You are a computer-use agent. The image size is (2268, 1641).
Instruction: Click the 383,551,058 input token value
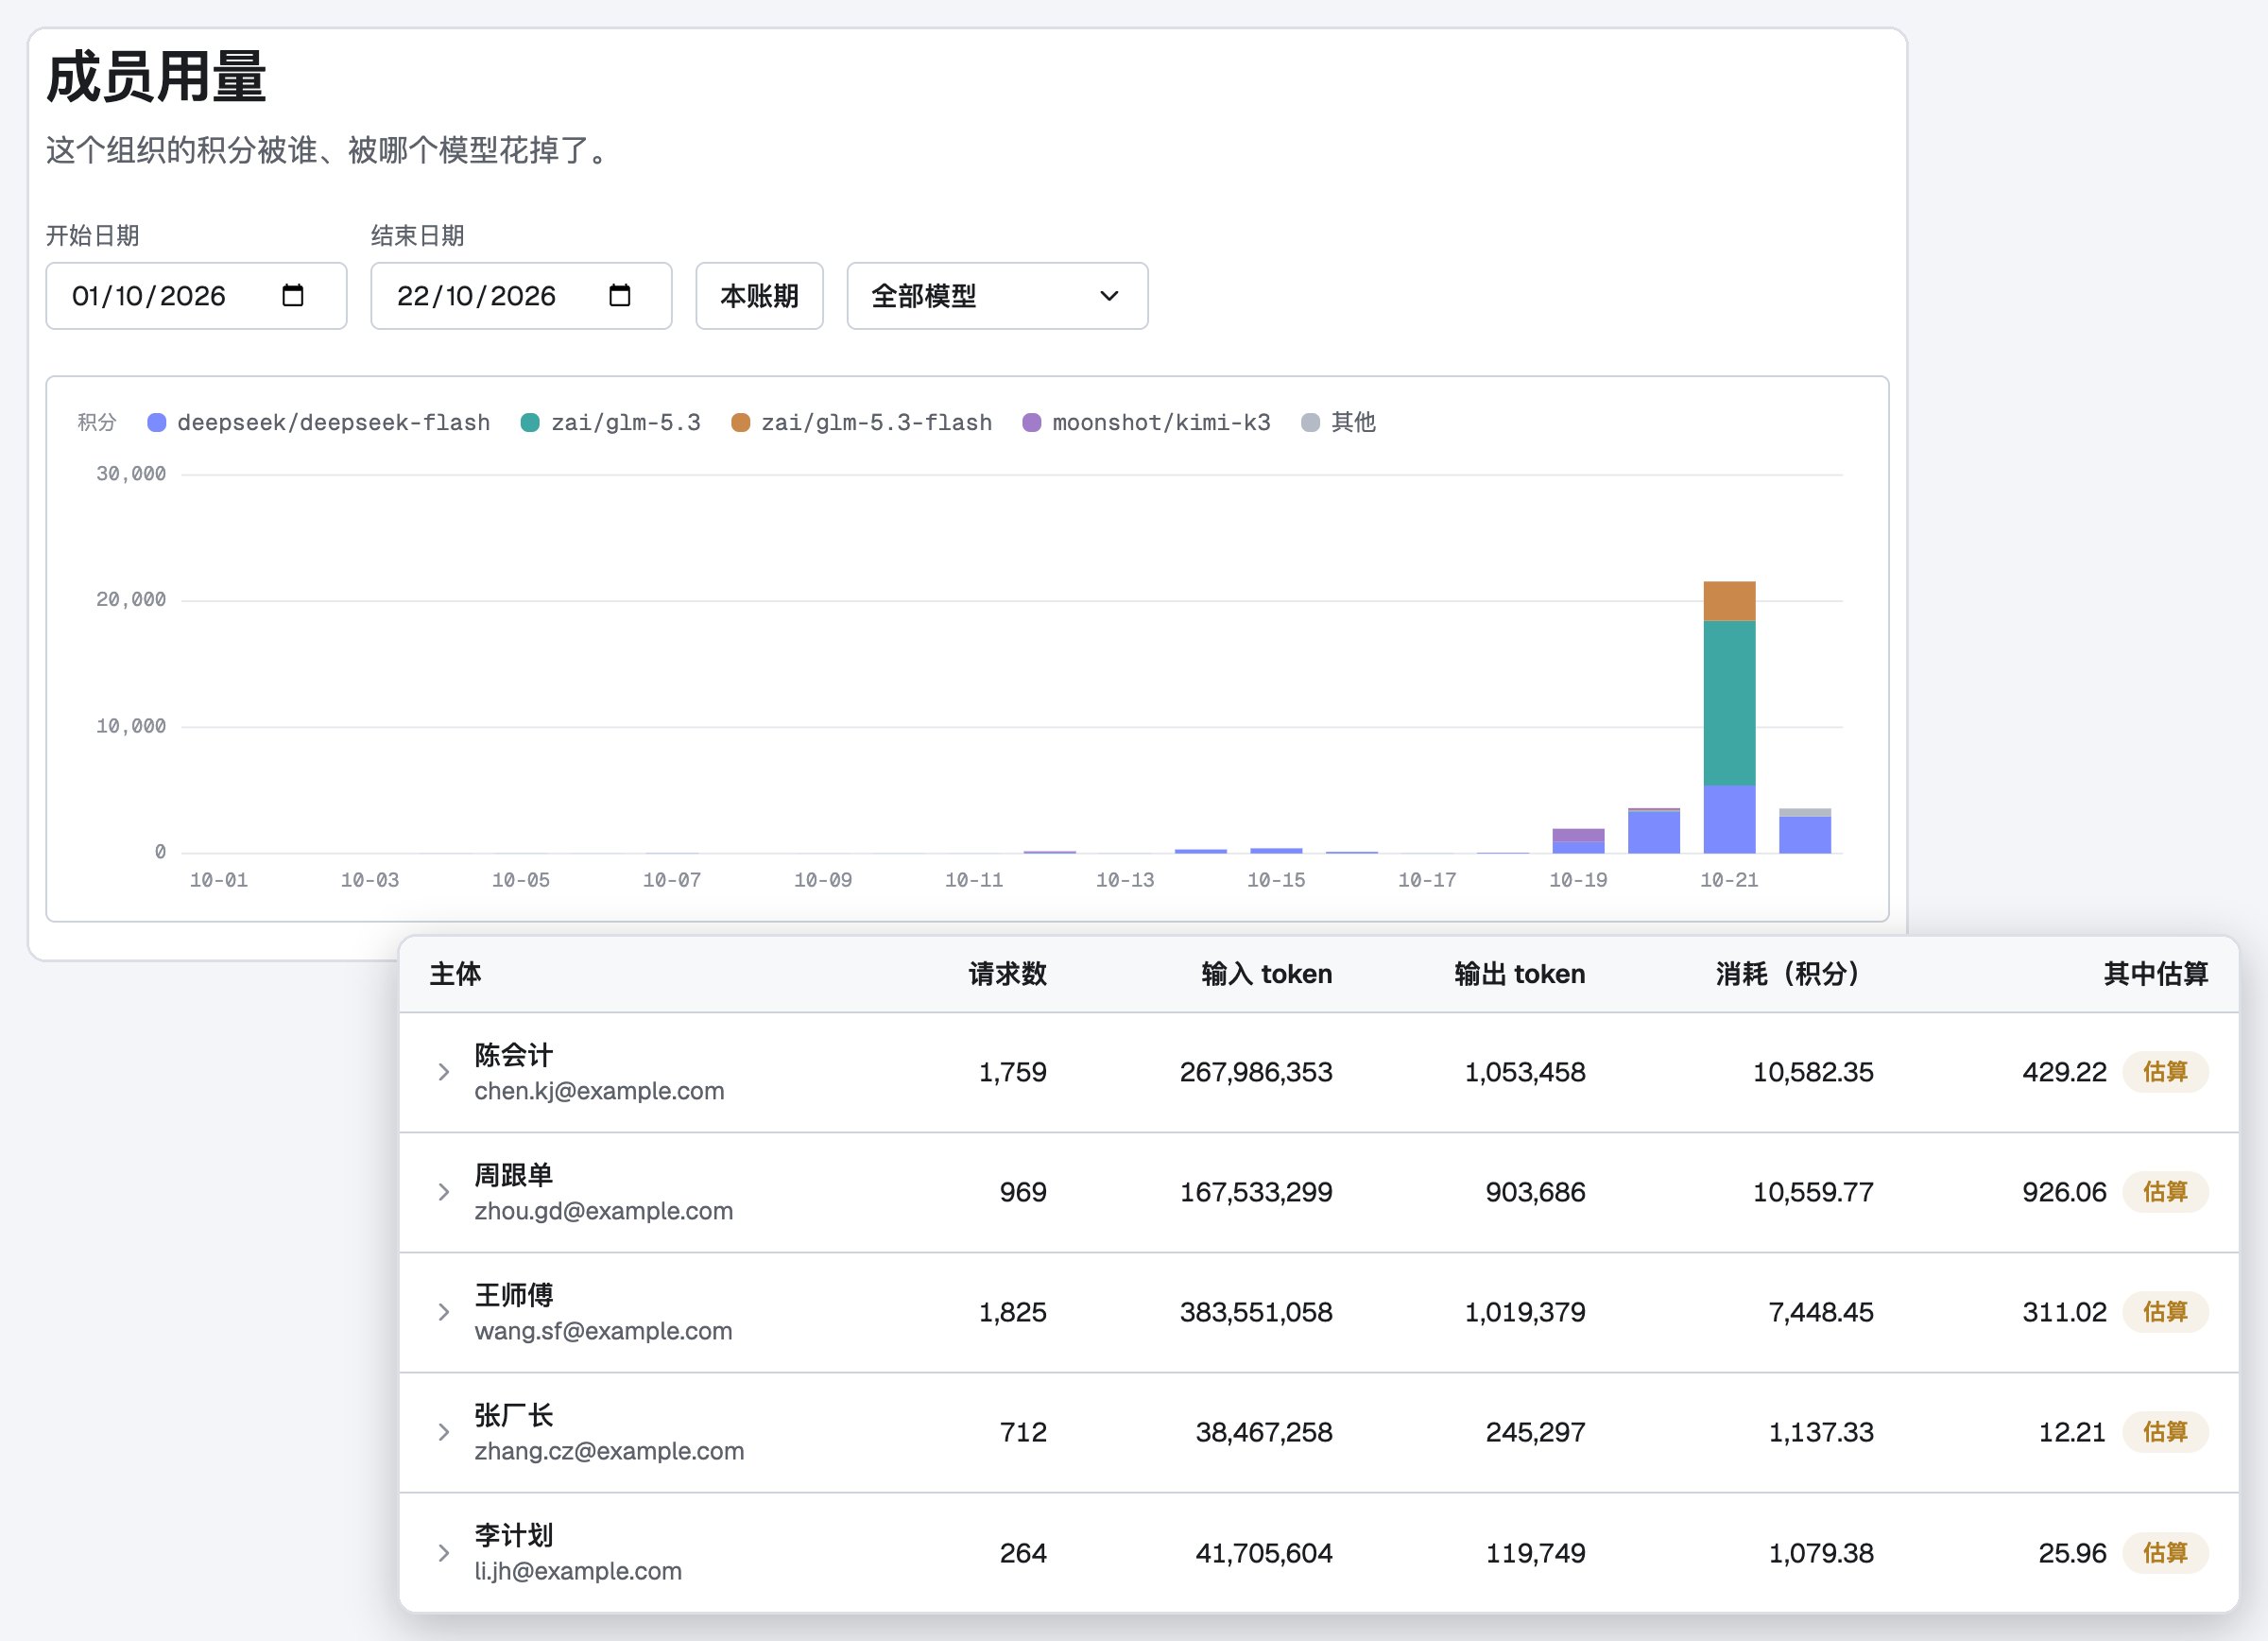1256,1312
